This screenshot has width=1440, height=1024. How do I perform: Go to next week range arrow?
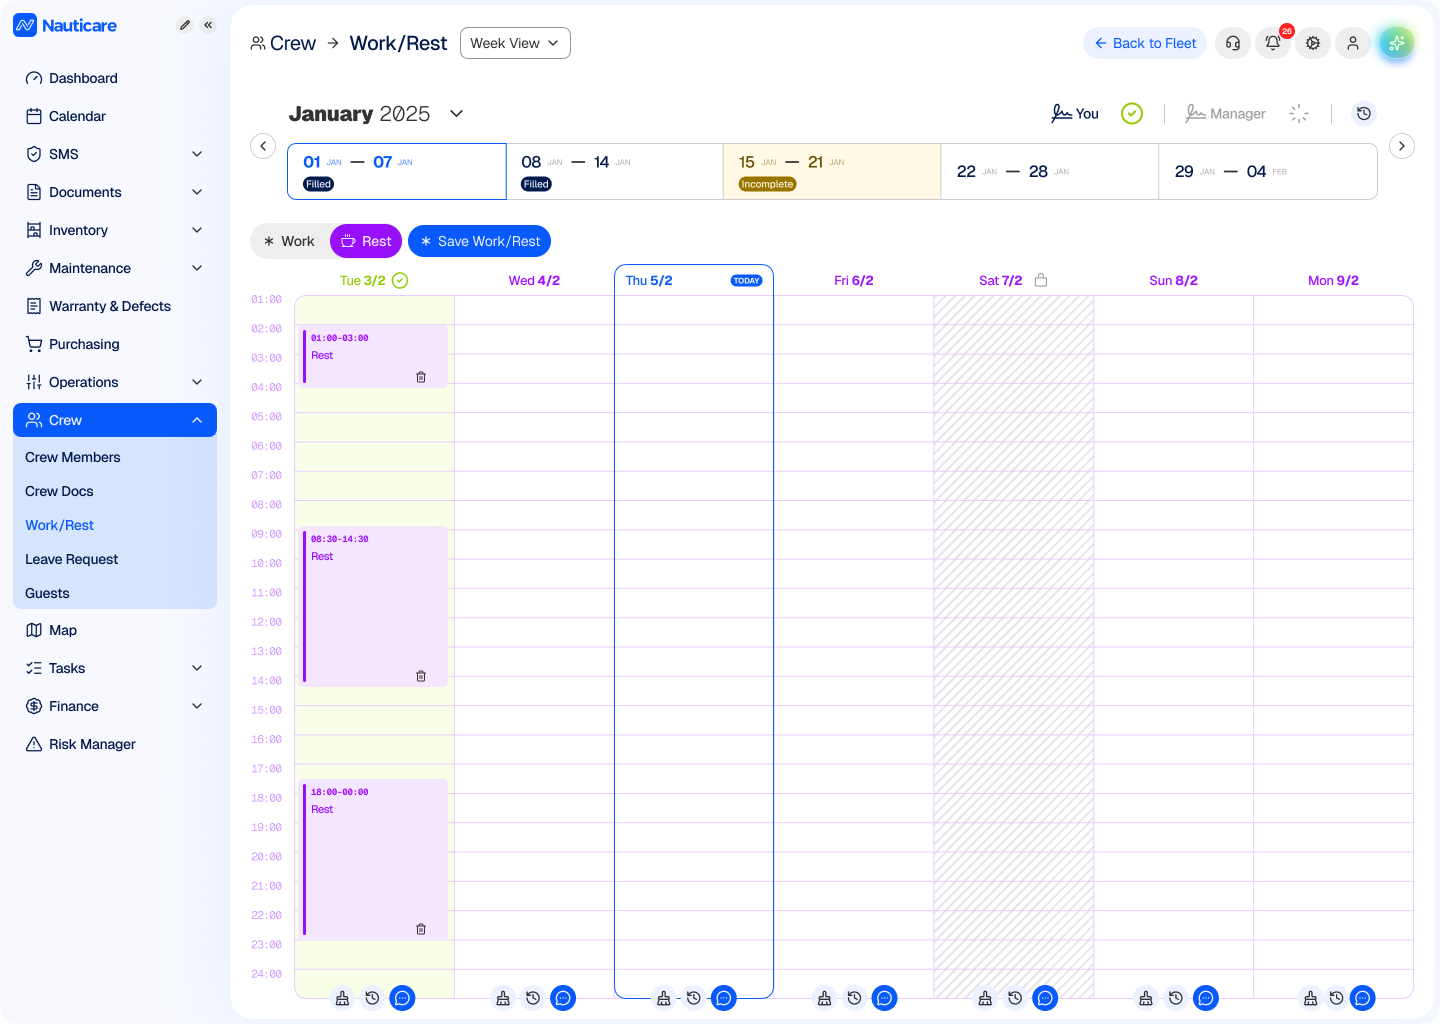tap(1402, 146)
